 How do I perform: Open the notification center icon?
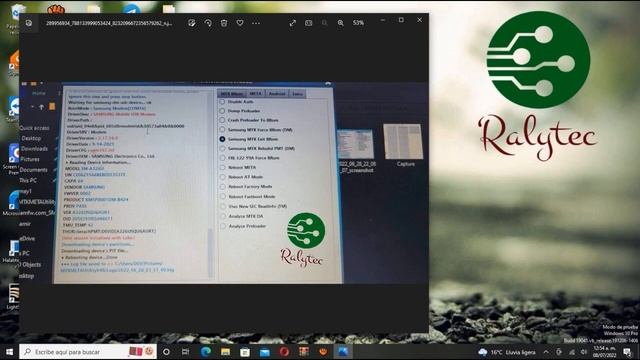point(628,352)
